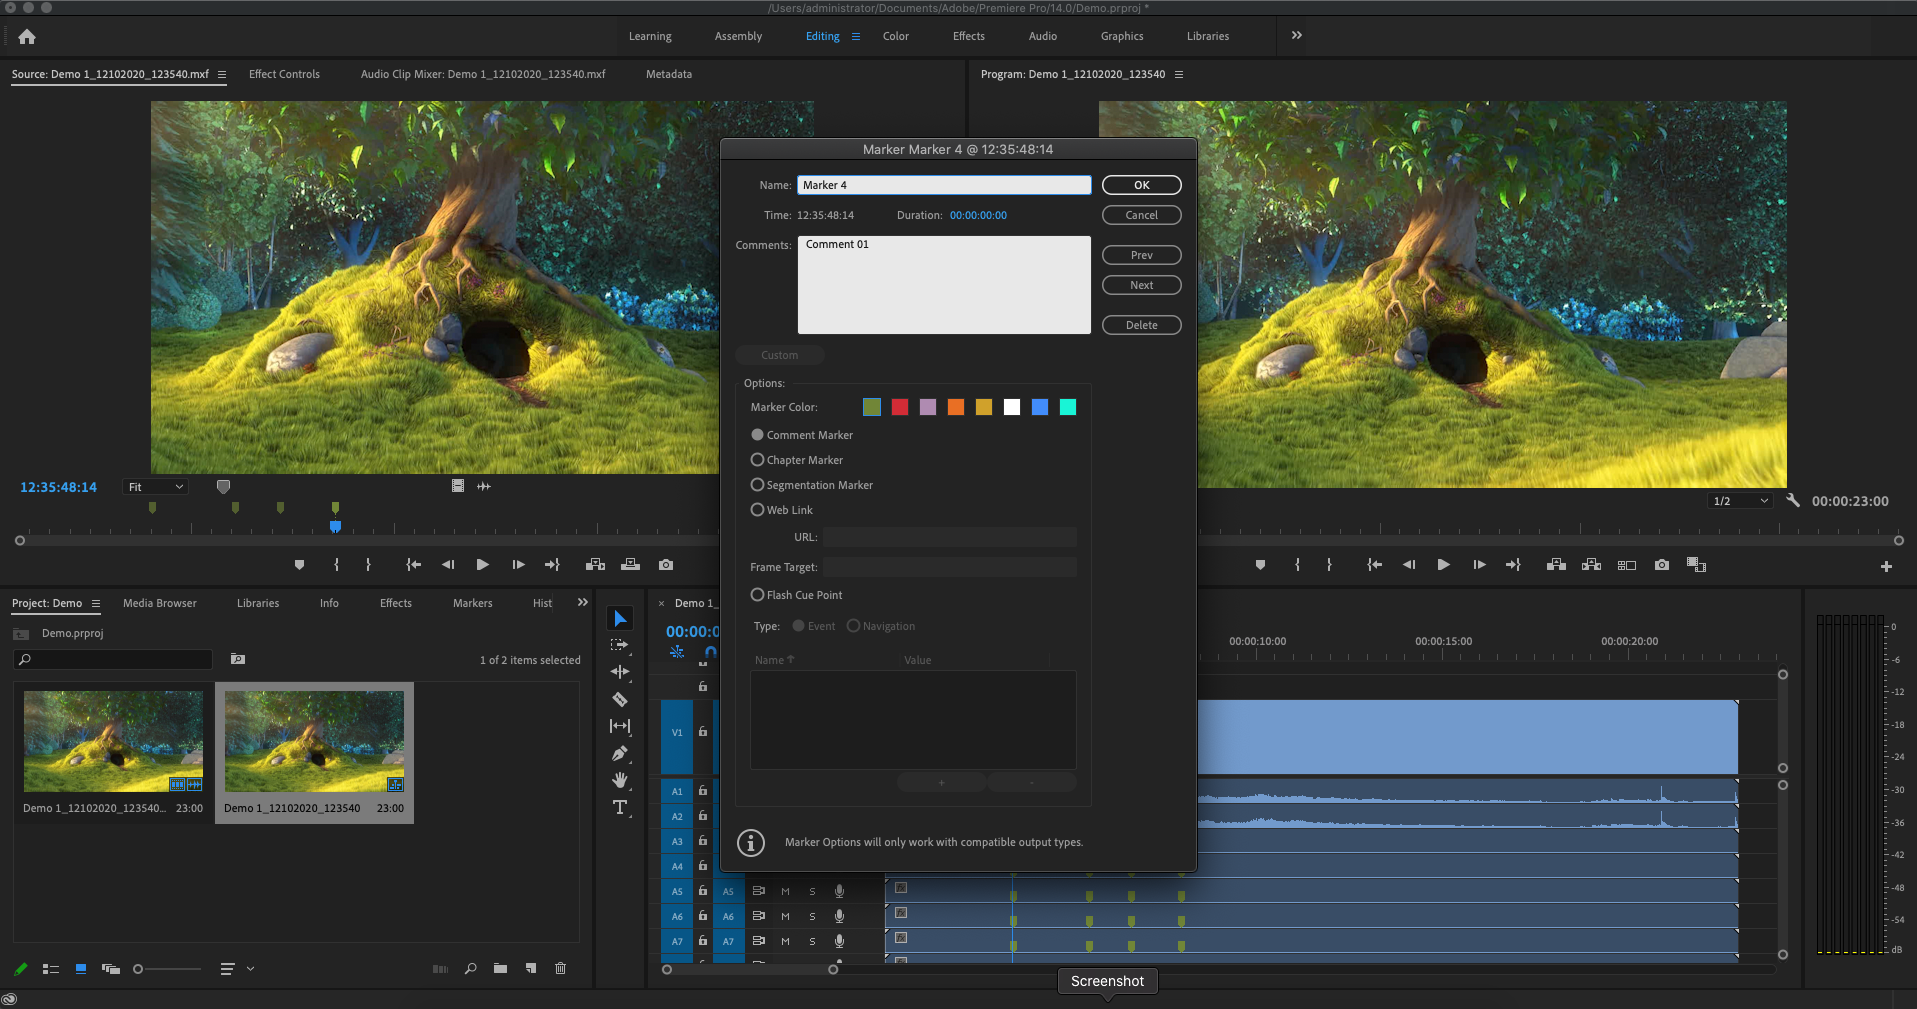Select Segmentation Marker radio option
Image resolution: width=1917 pixels, height=1009 pixels.
click(x=757, y=485)
